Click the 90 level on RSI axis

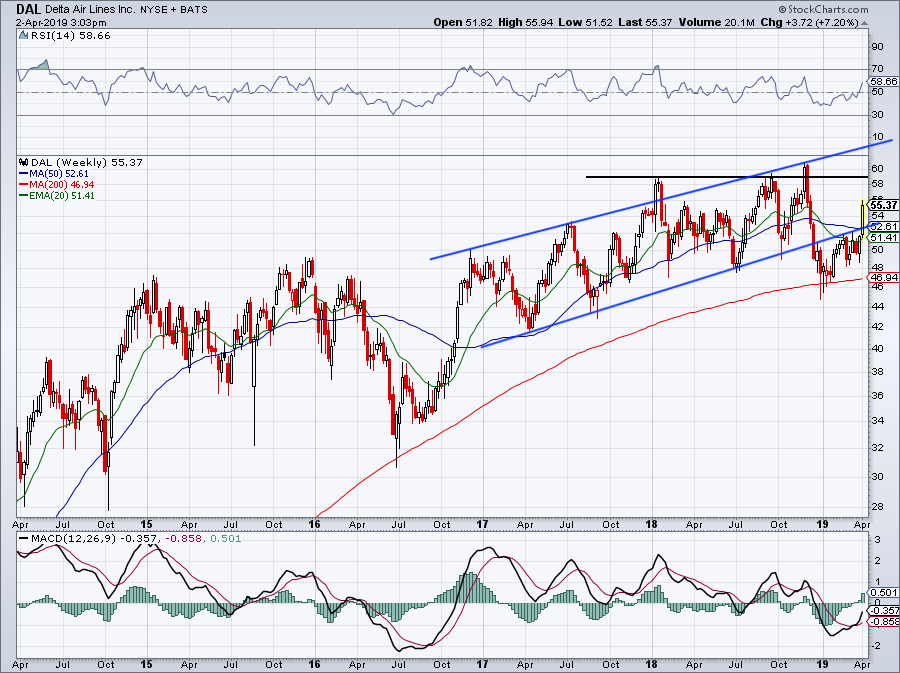[878, 46]
